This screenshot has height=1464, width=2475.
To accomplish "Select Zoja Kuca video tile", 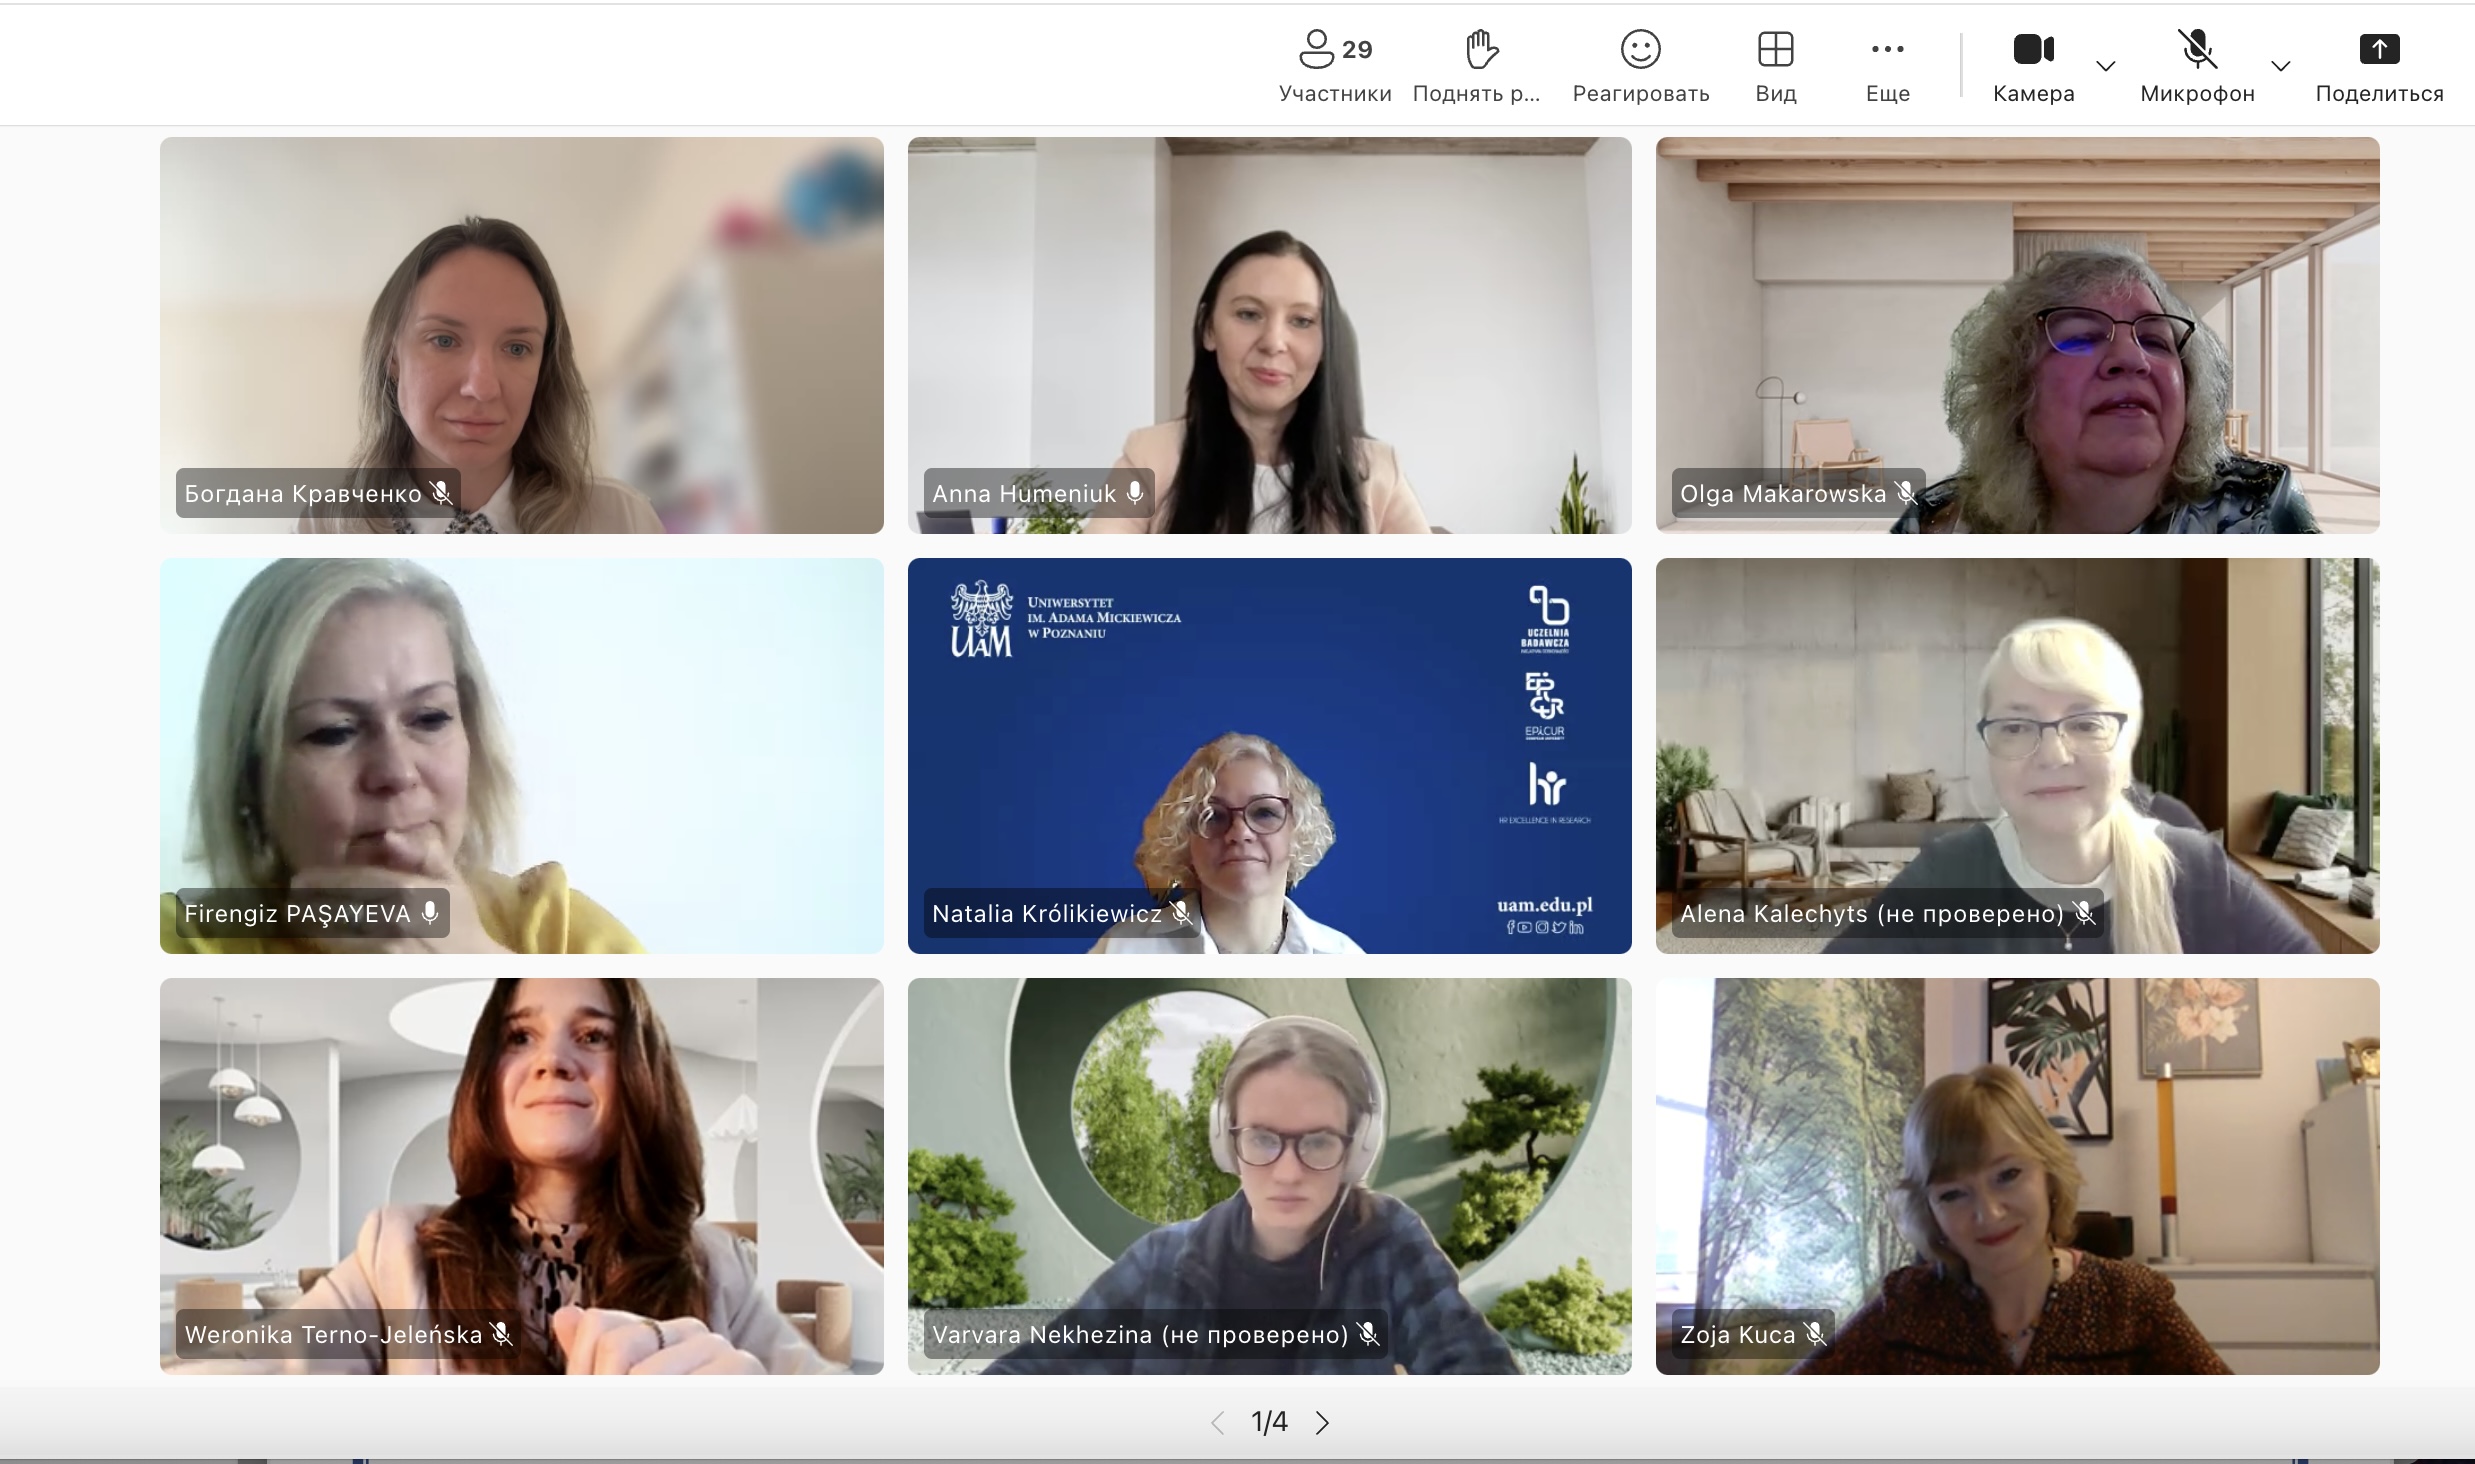I will [2018, 1176].
